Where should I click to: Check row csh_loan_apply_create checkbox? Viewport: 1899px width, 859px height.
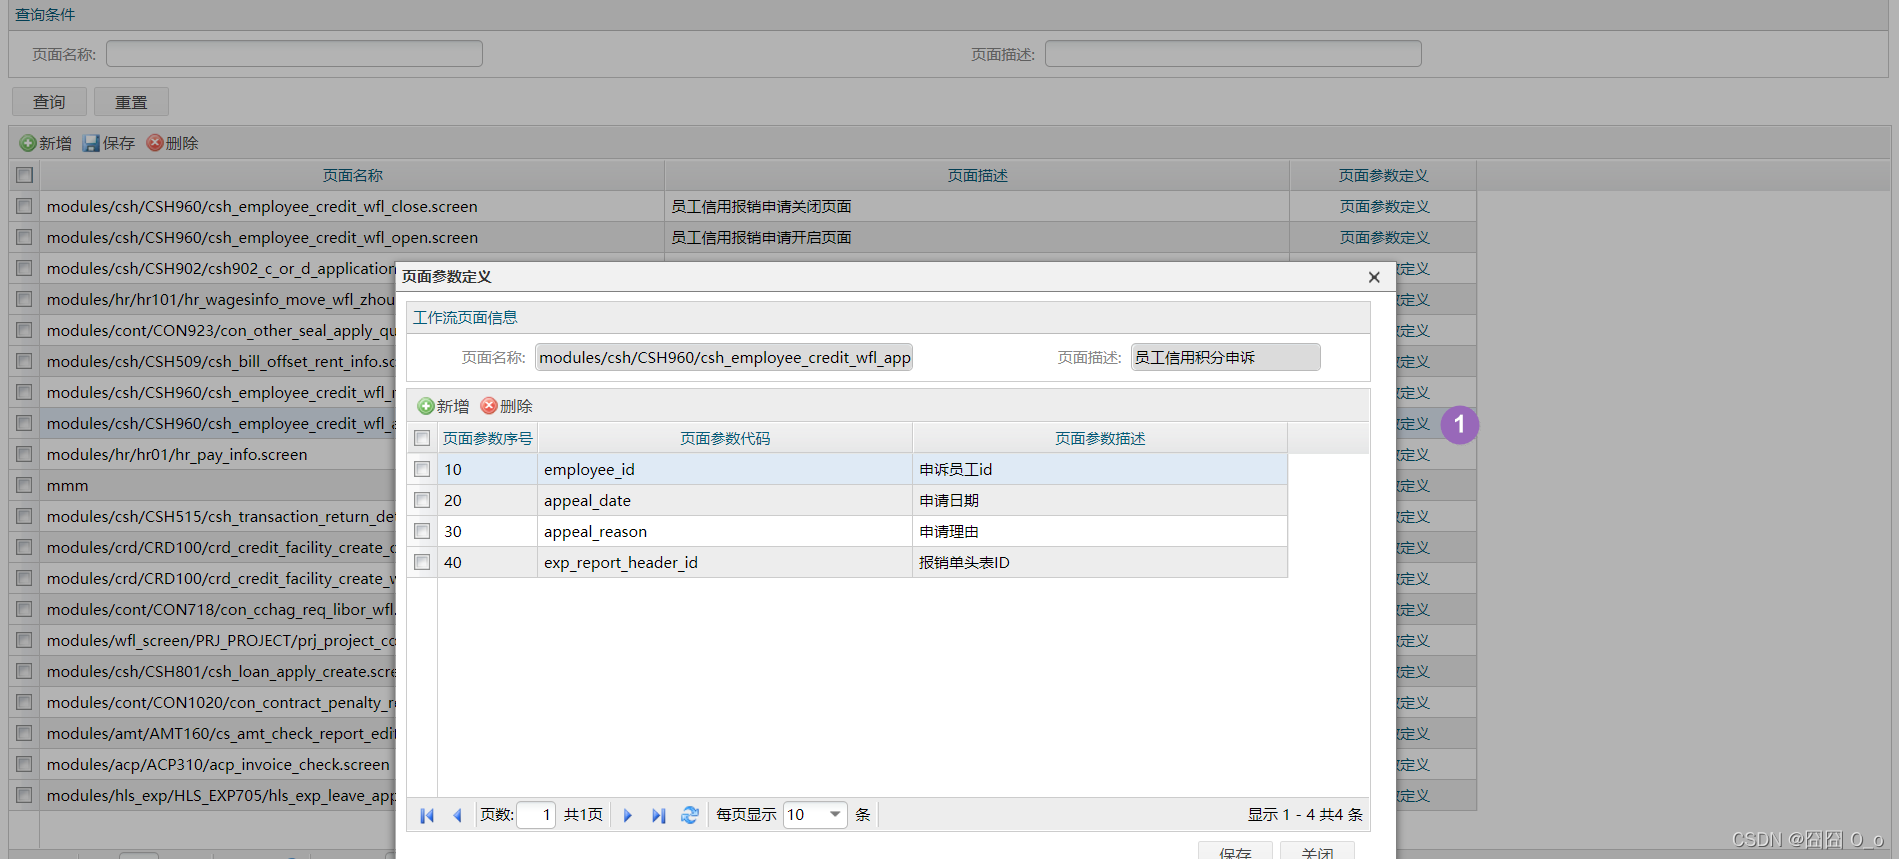pos(24,671)
